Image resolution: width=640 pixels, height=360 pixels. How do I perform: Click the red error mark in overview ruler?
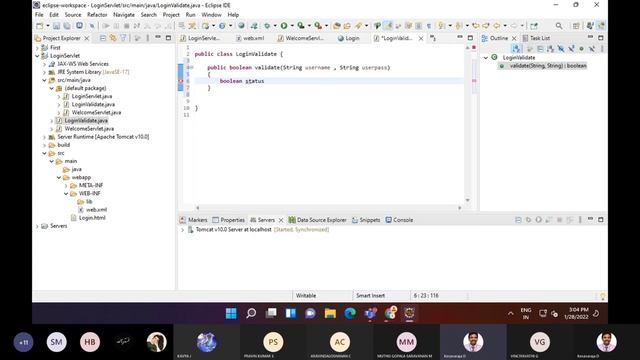click(474, 81)
